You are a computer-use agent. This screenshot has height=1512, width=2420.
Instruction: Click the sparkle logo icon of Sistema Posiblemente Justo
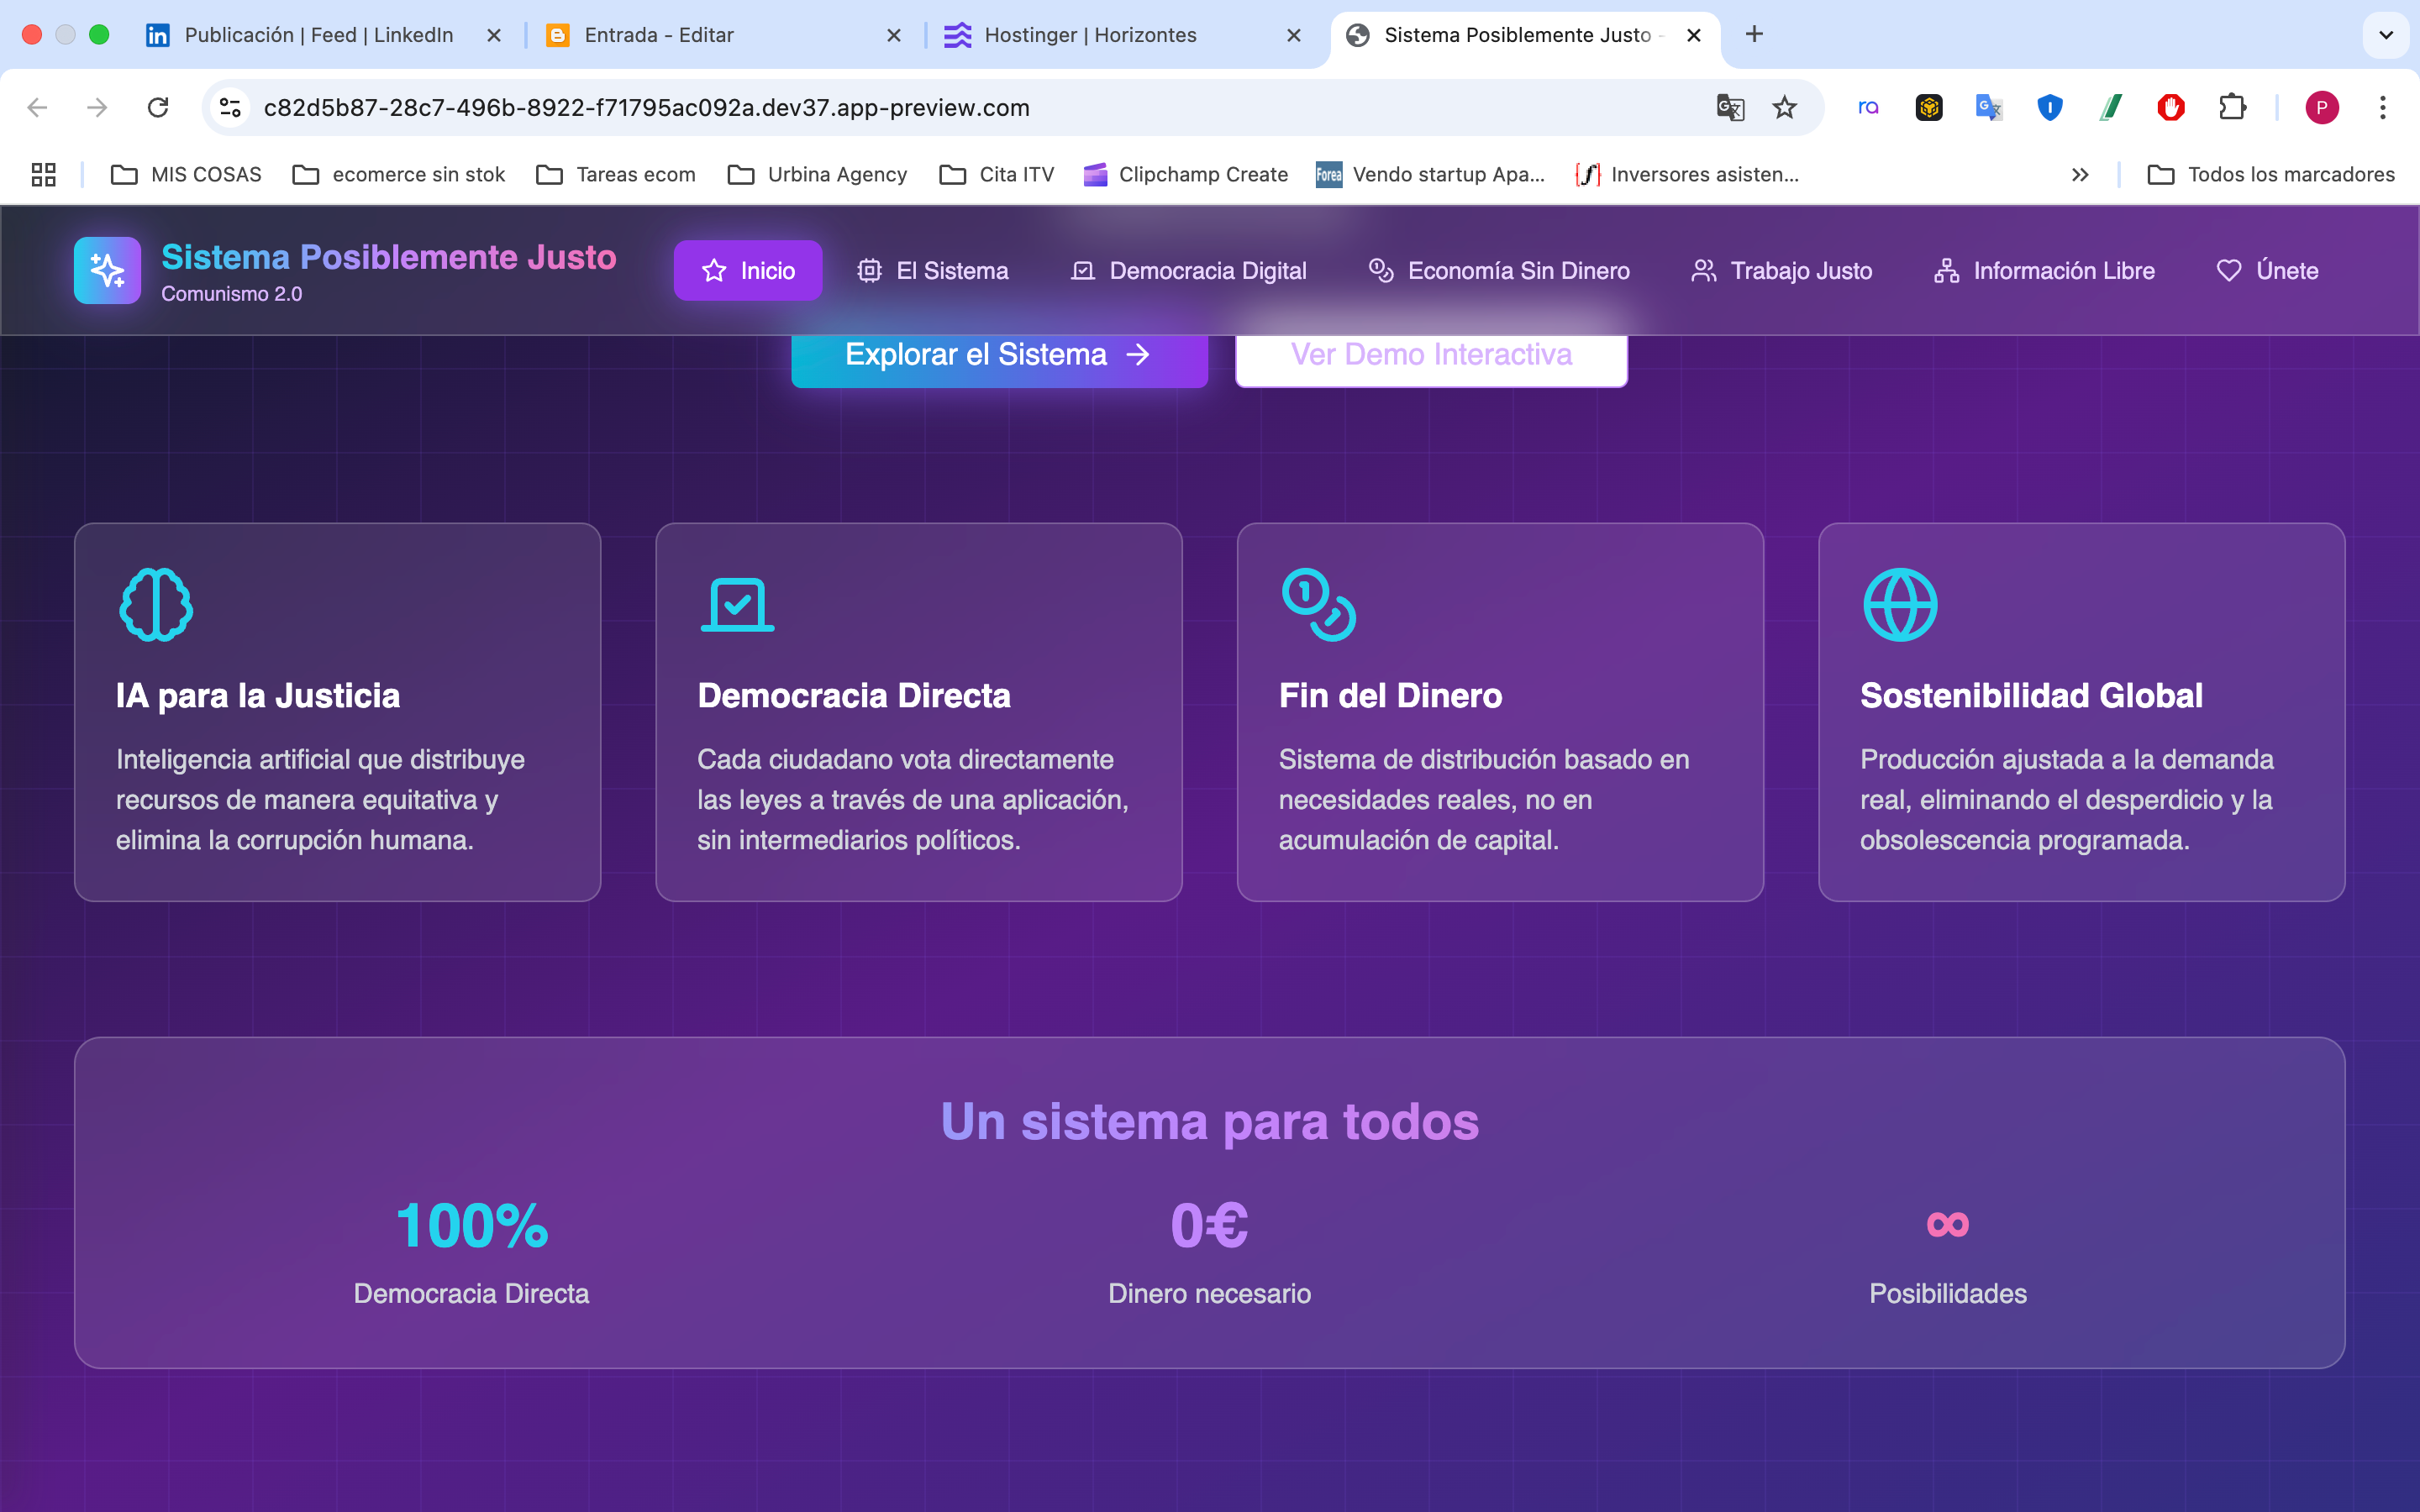point(107,270)
